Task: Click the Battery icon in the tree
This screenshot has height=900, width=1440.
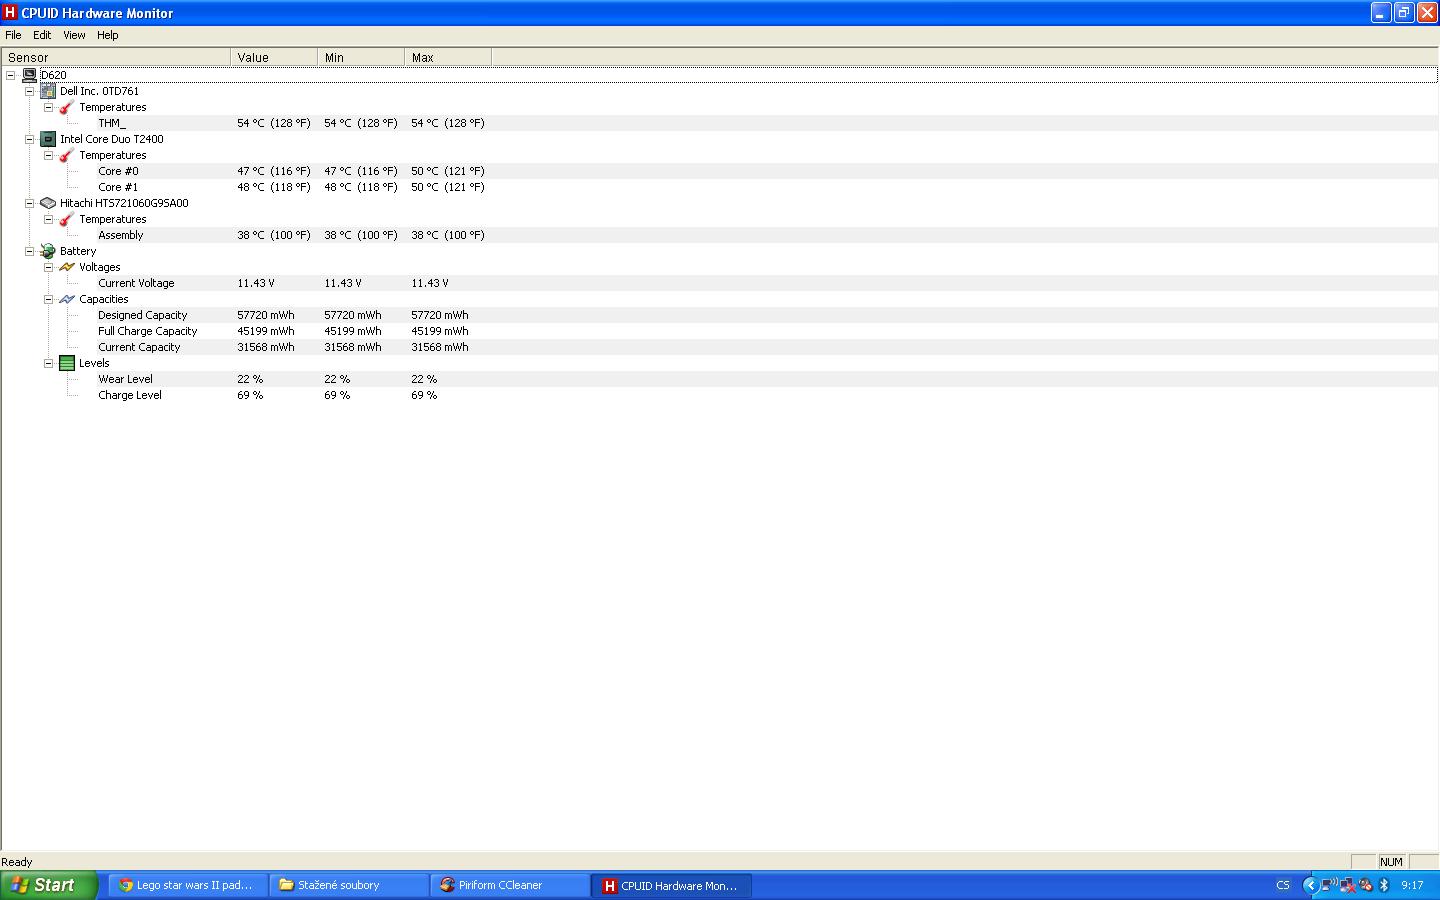Action: tap(48, 251)
